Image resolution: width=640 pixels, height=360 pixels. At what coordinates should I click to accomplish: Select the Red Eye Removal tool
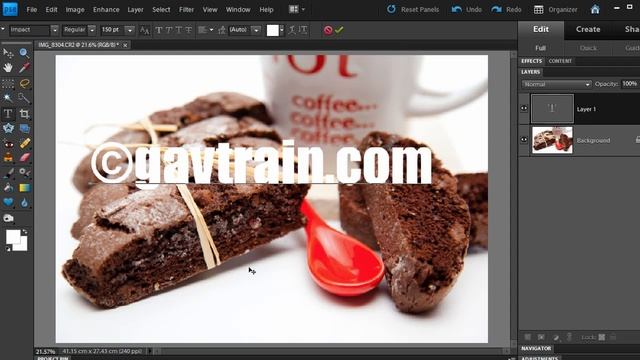pos(8,143)
